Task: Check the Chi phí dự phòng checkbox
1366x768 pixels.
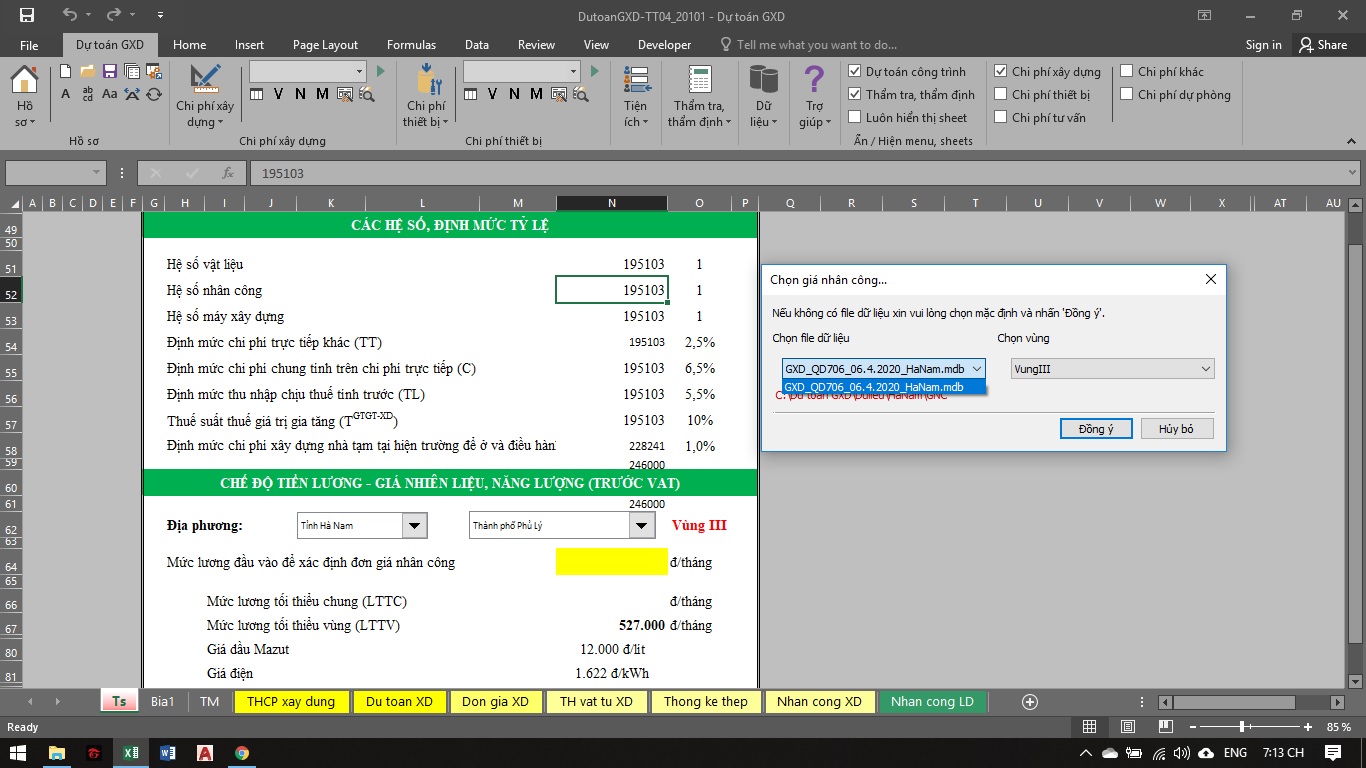Action: click(x=1127, y=94)
